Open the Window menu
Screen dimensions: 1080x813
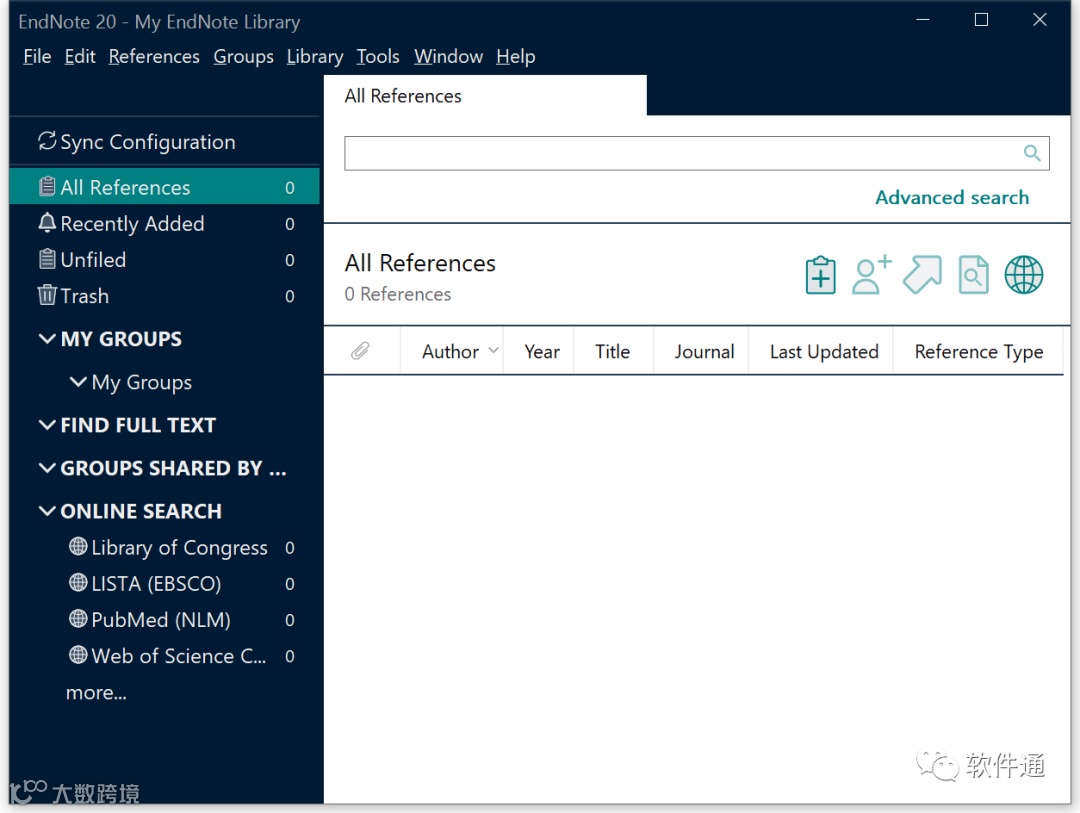448,56
